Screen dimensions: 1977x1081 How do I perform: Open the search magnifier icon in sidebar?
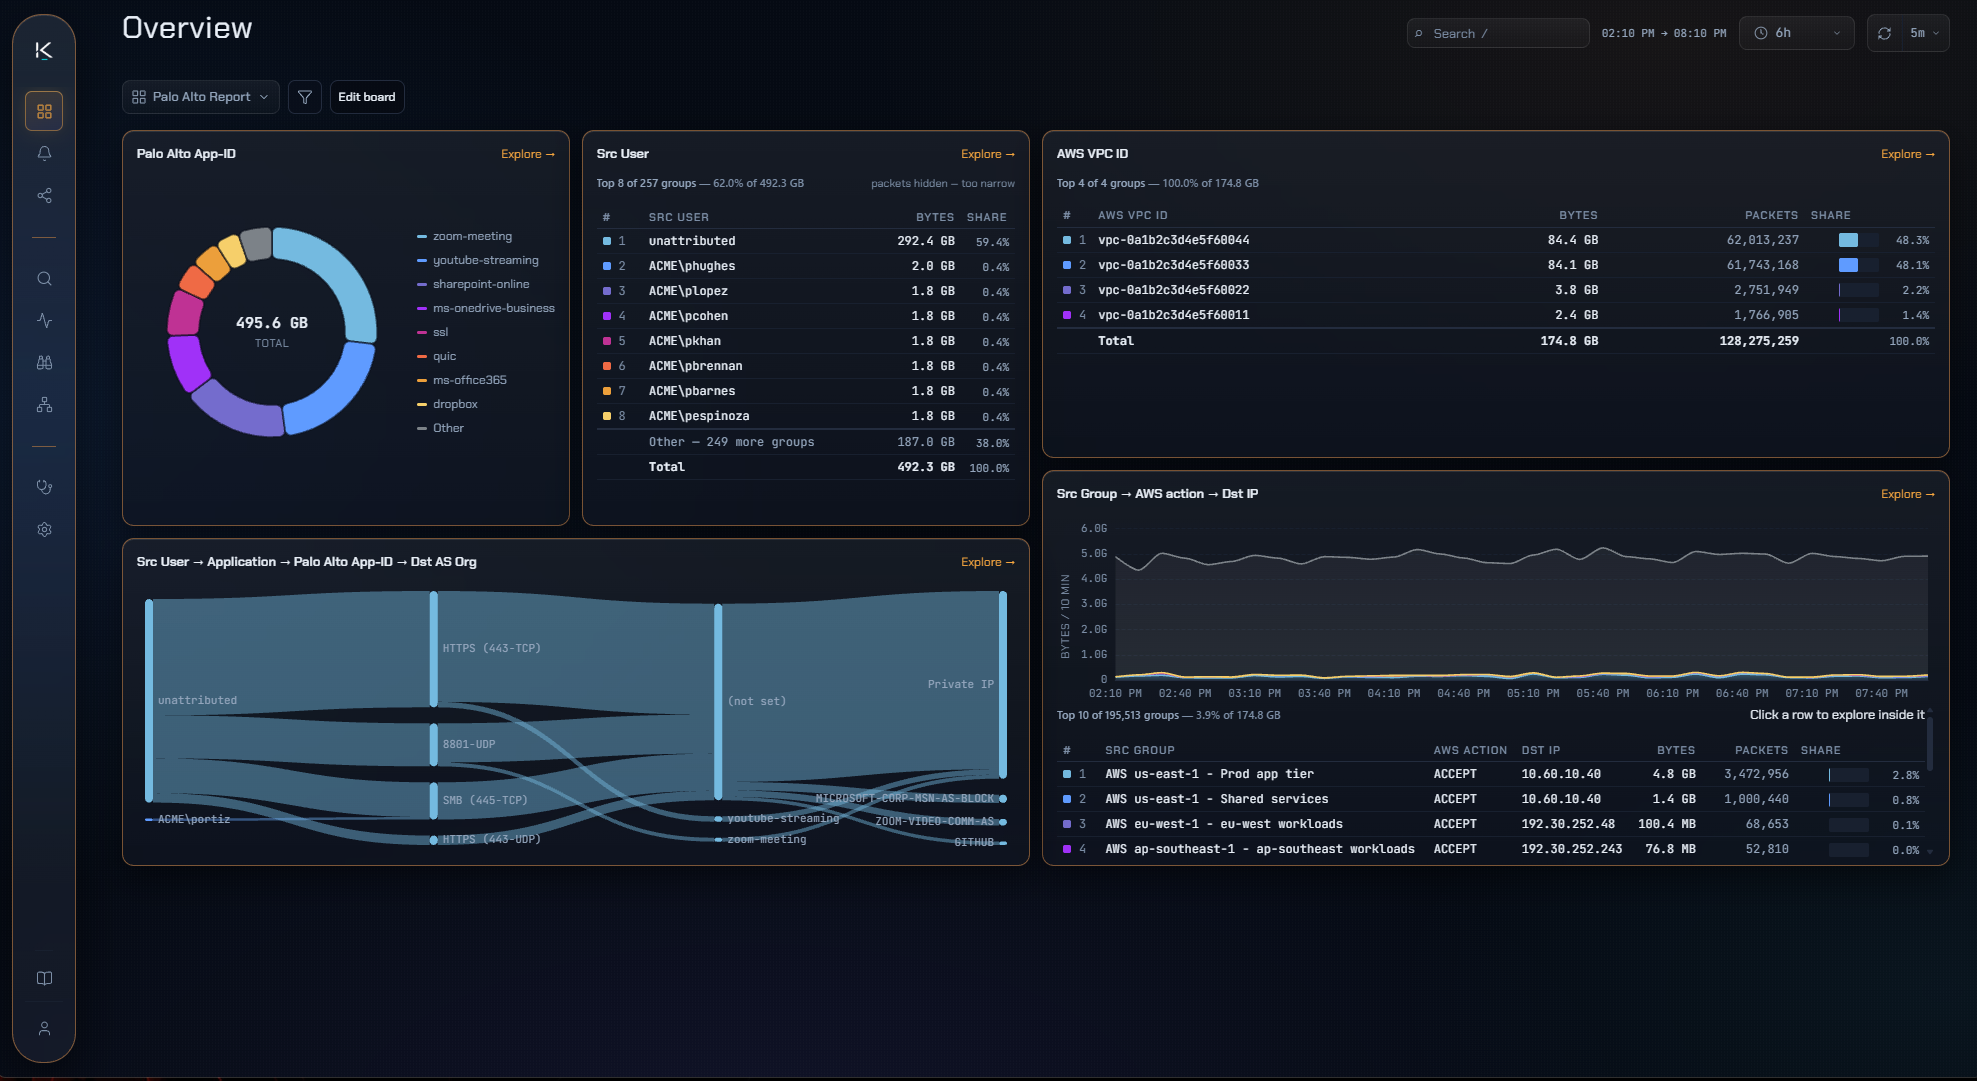44,279
